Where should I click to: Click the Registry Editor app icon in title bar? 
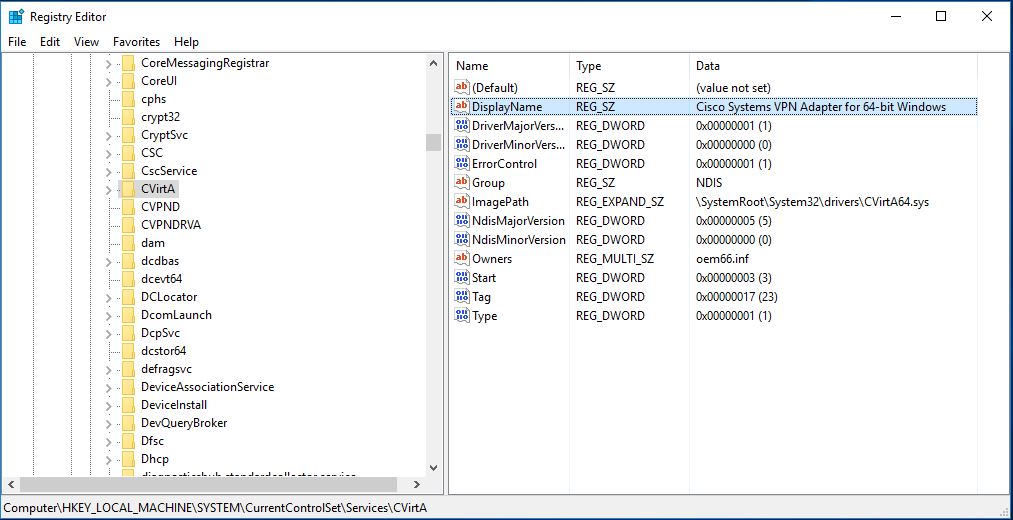pyautogui.click(x=16, y=17)
